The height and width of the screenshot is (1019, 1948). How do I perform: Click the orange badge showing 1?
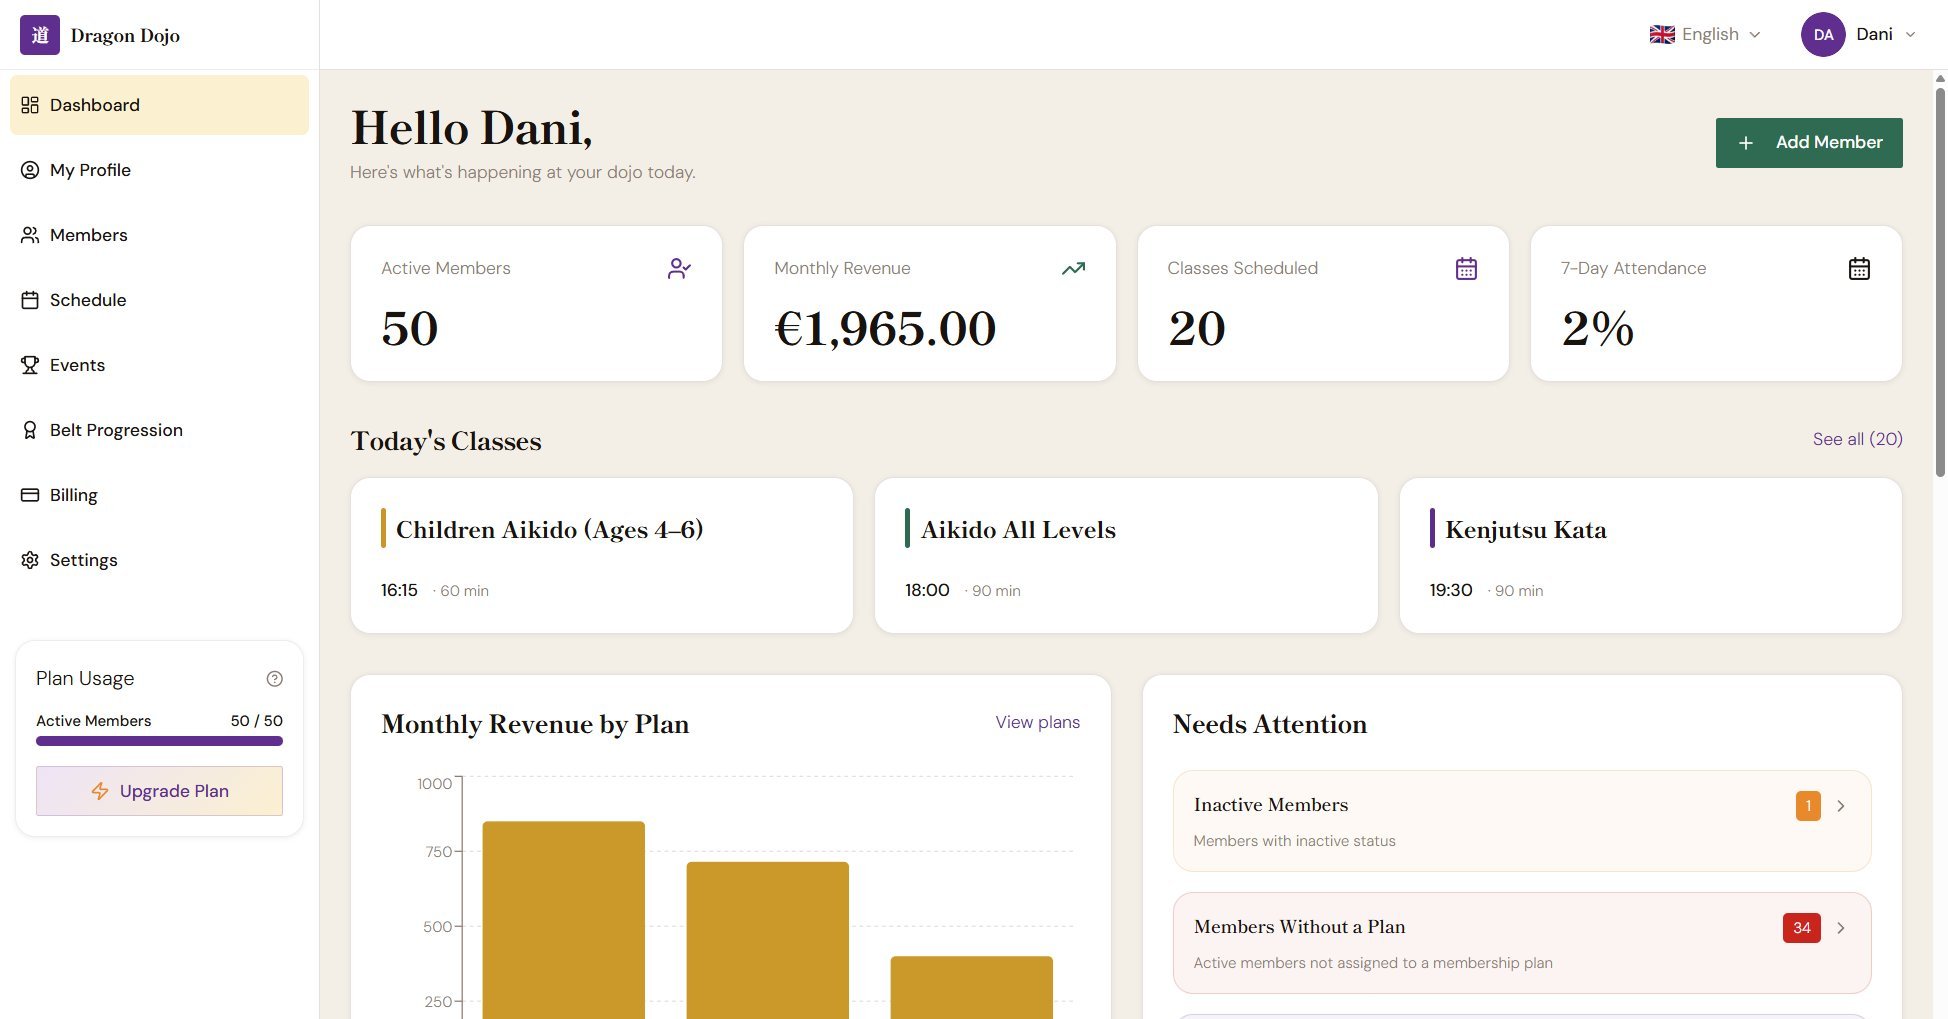click(1808, 806)
